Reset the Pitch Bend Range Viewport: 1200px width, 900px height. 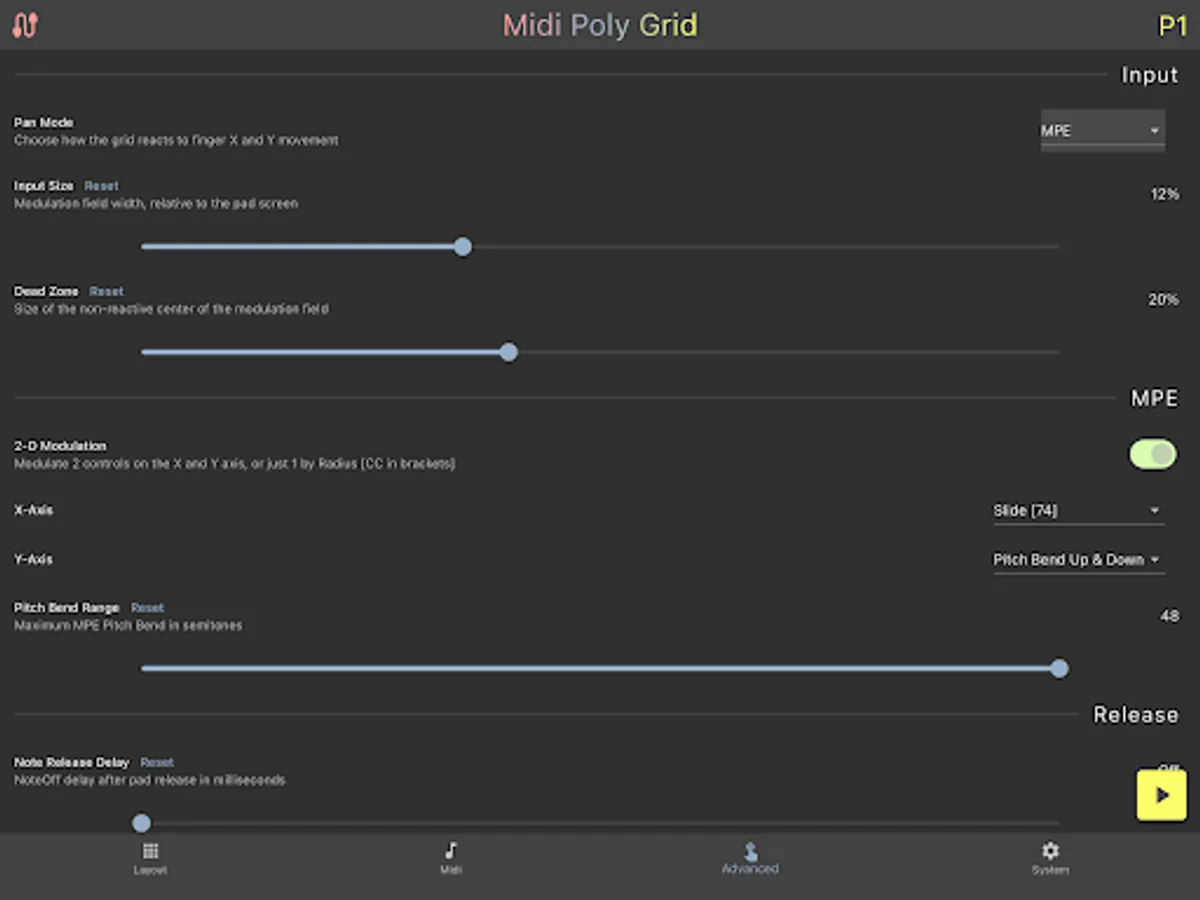coord(147,608)
